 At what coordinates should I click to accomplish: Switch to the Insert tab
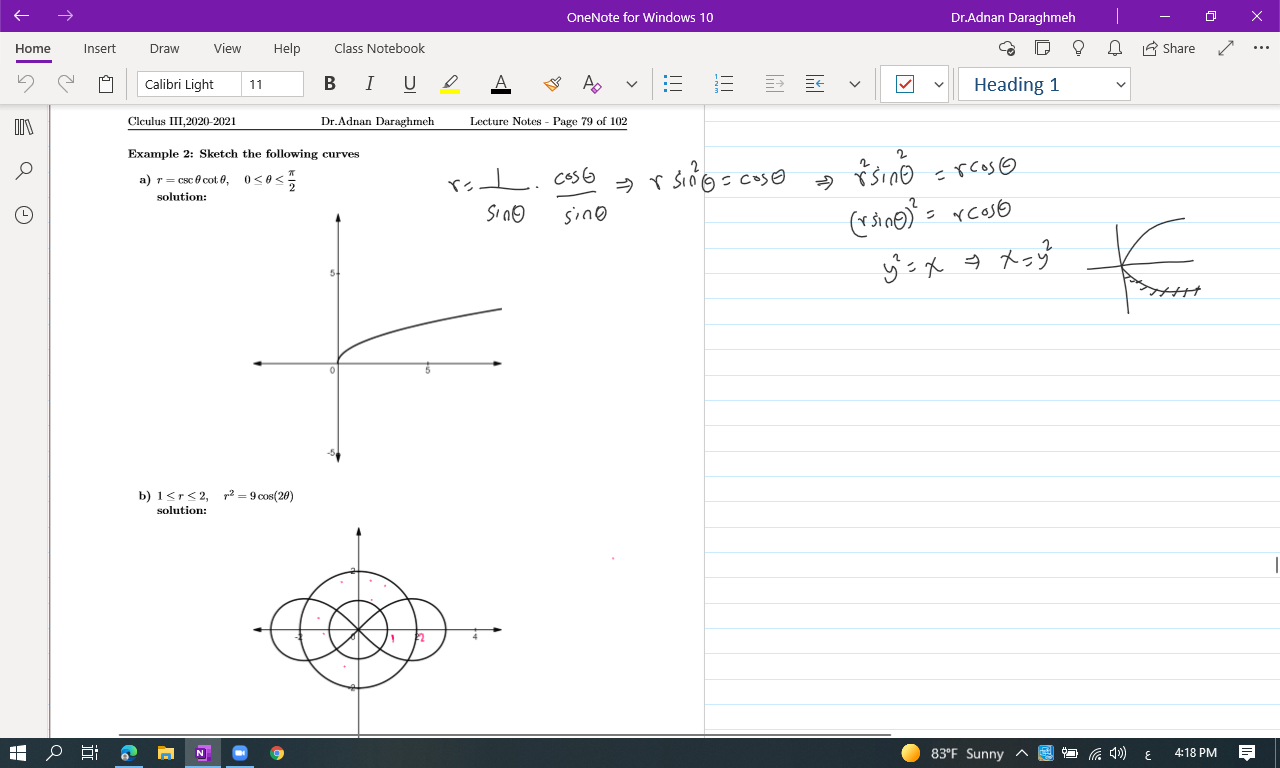[99, 48]
